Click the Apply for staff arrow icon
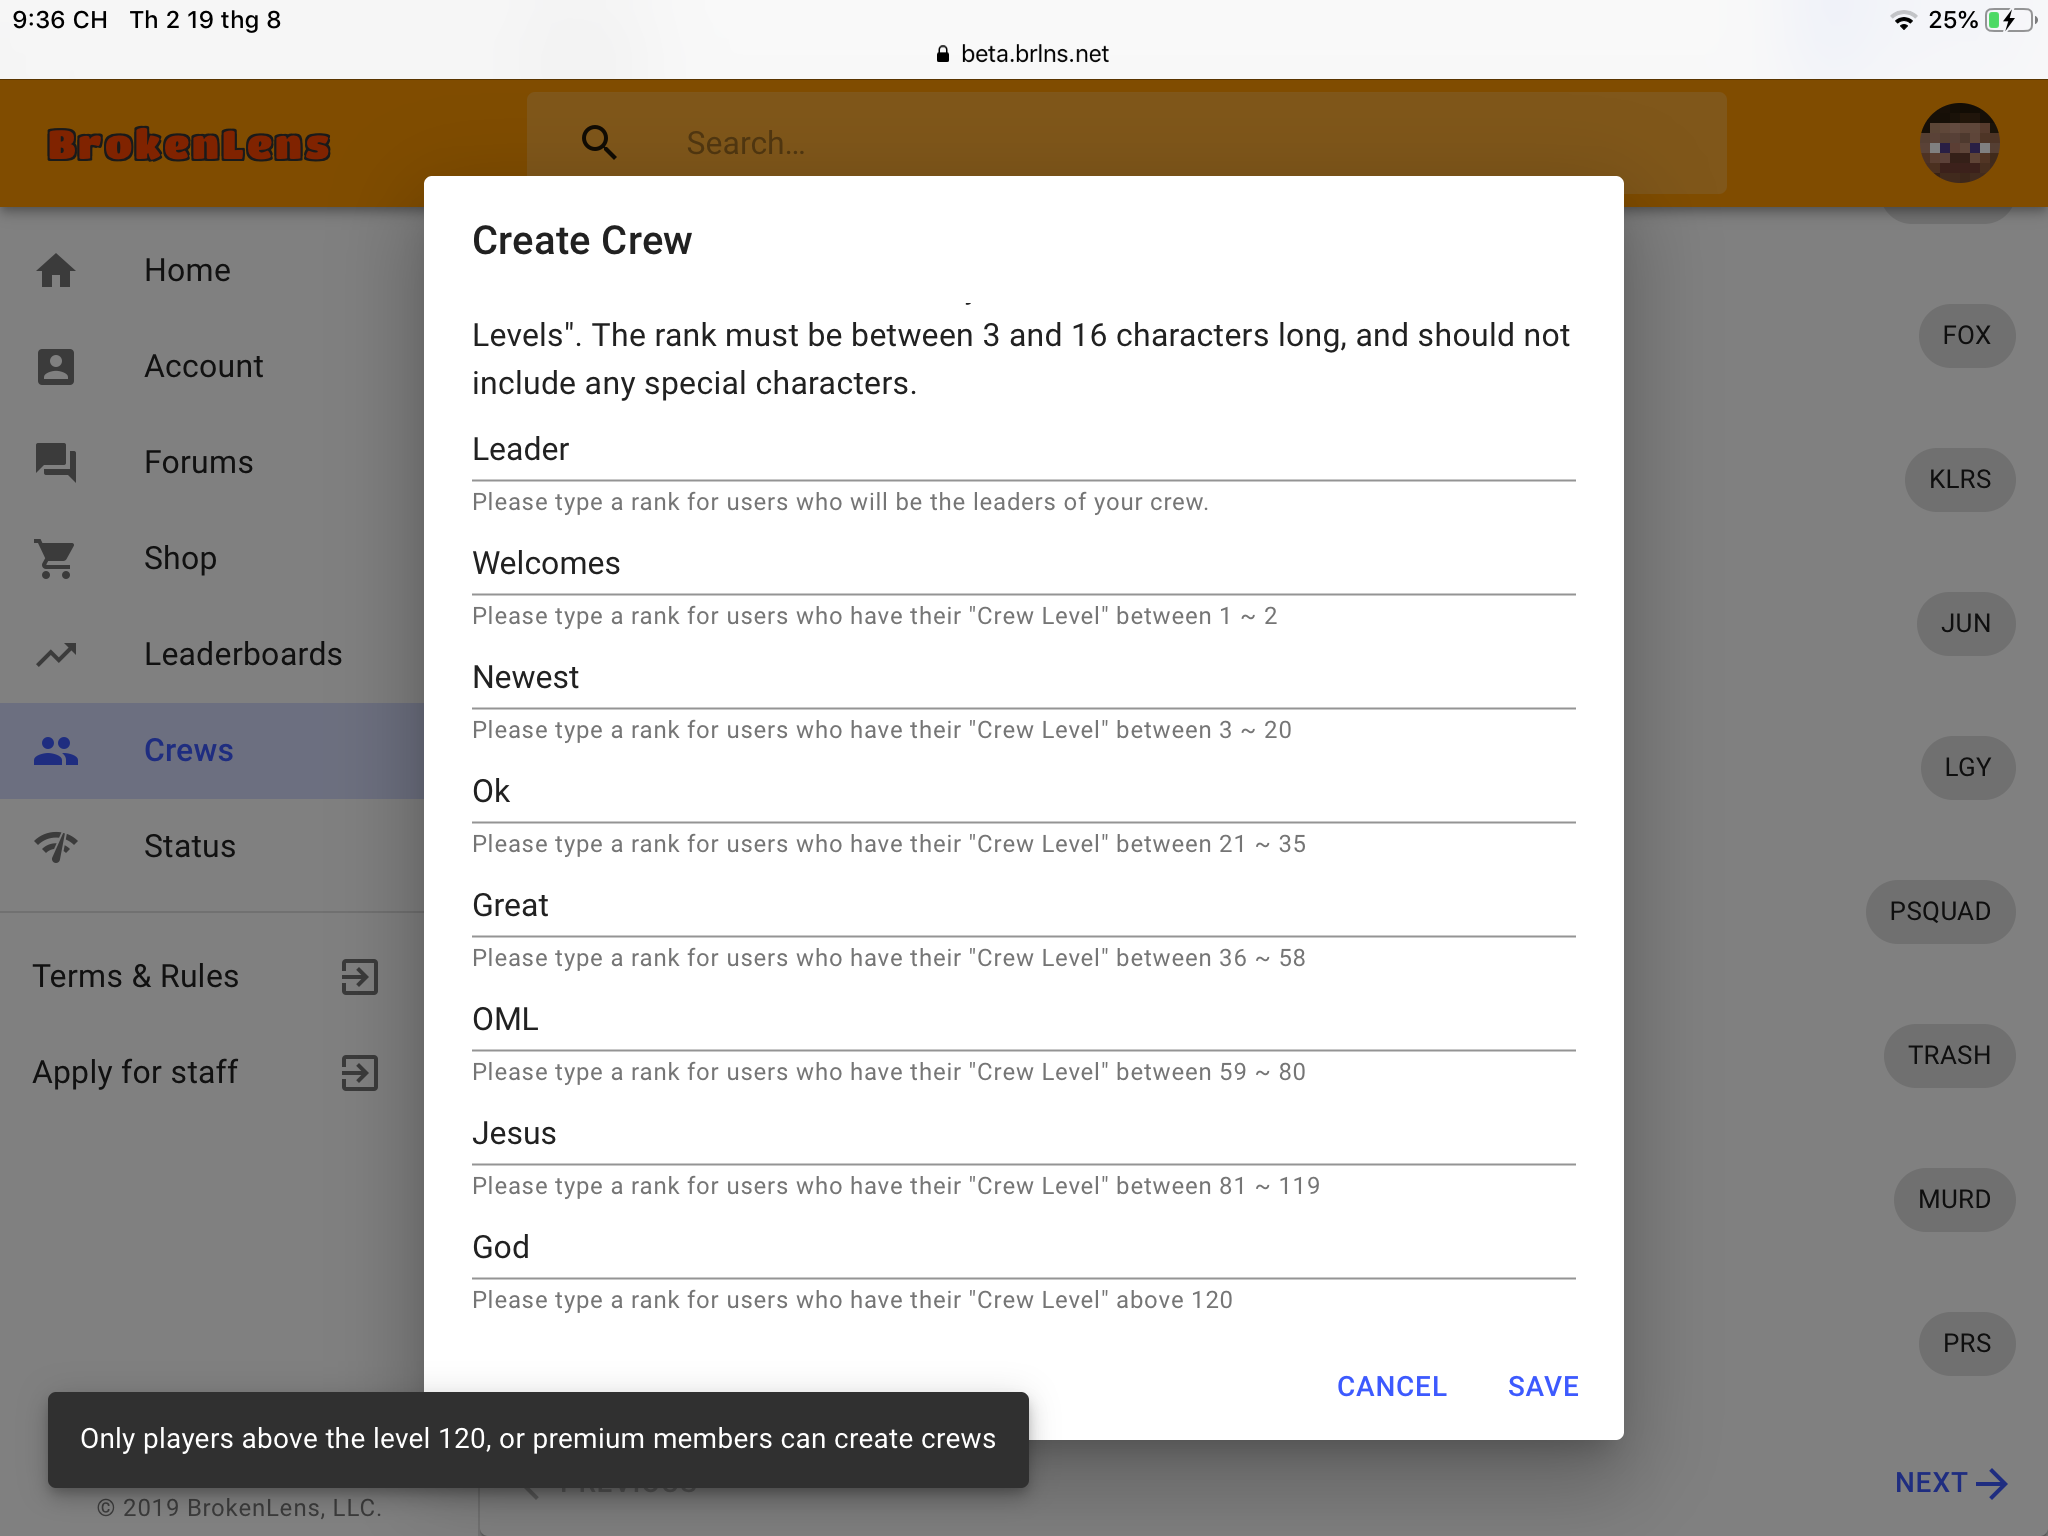The height and width of the screenshot is (1536, 2048). point(360,1072)
